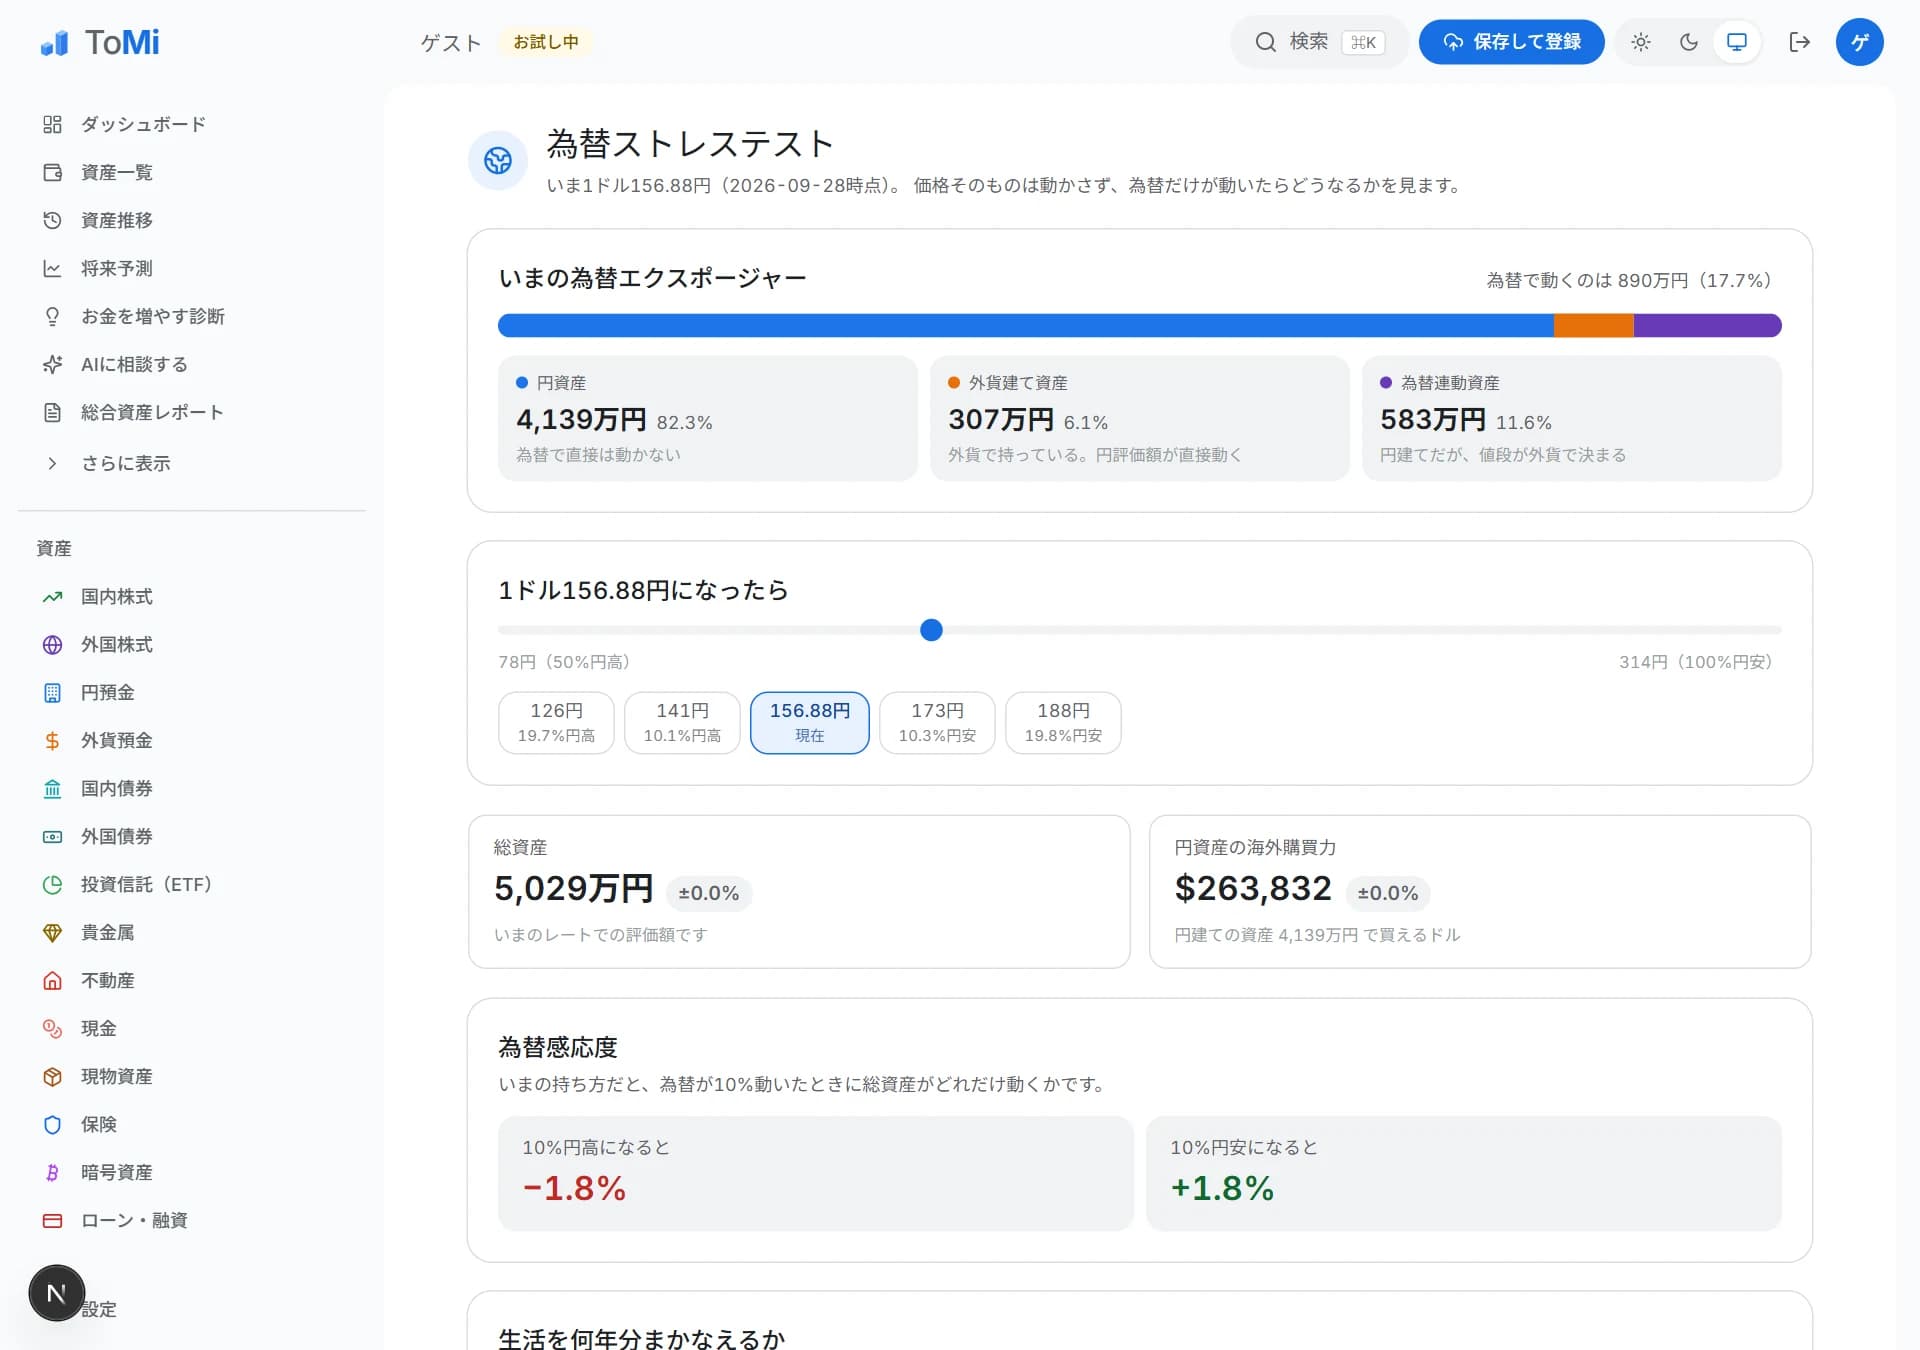This screenshot has height=1350, width=1920.
Task: Open 総合資産レポート document icon
Action: click(x=53, y=412)
